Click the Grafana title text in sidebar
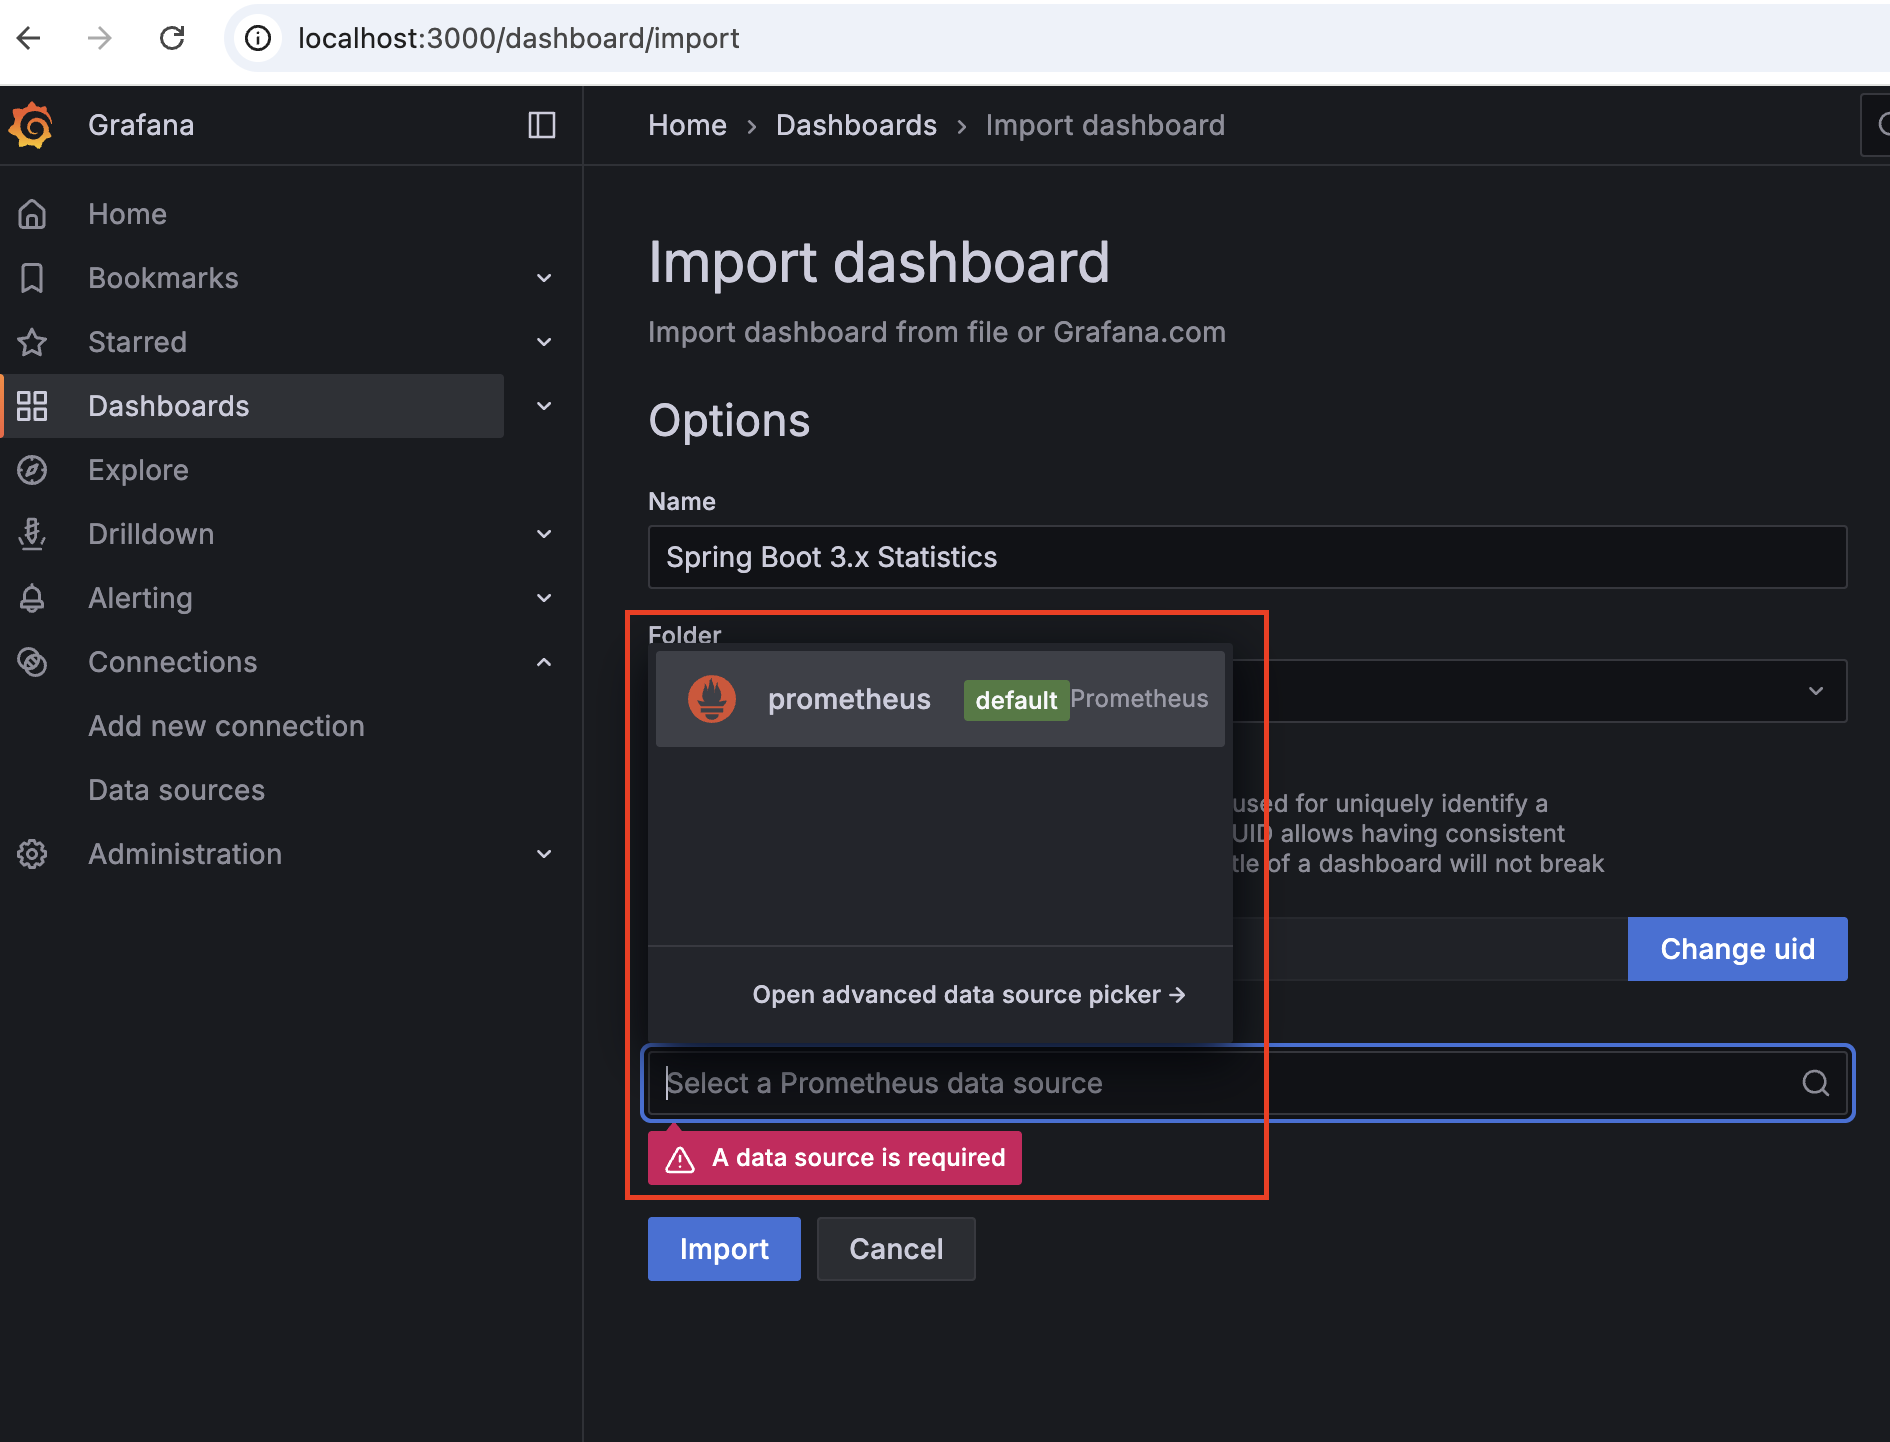1890x1442 pixels. tap(141, 125)
